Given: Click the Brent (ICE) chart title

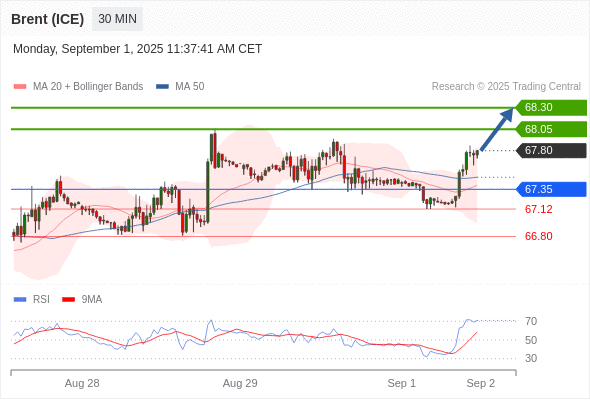Looking at the screenshot, I should click(48, 19).
